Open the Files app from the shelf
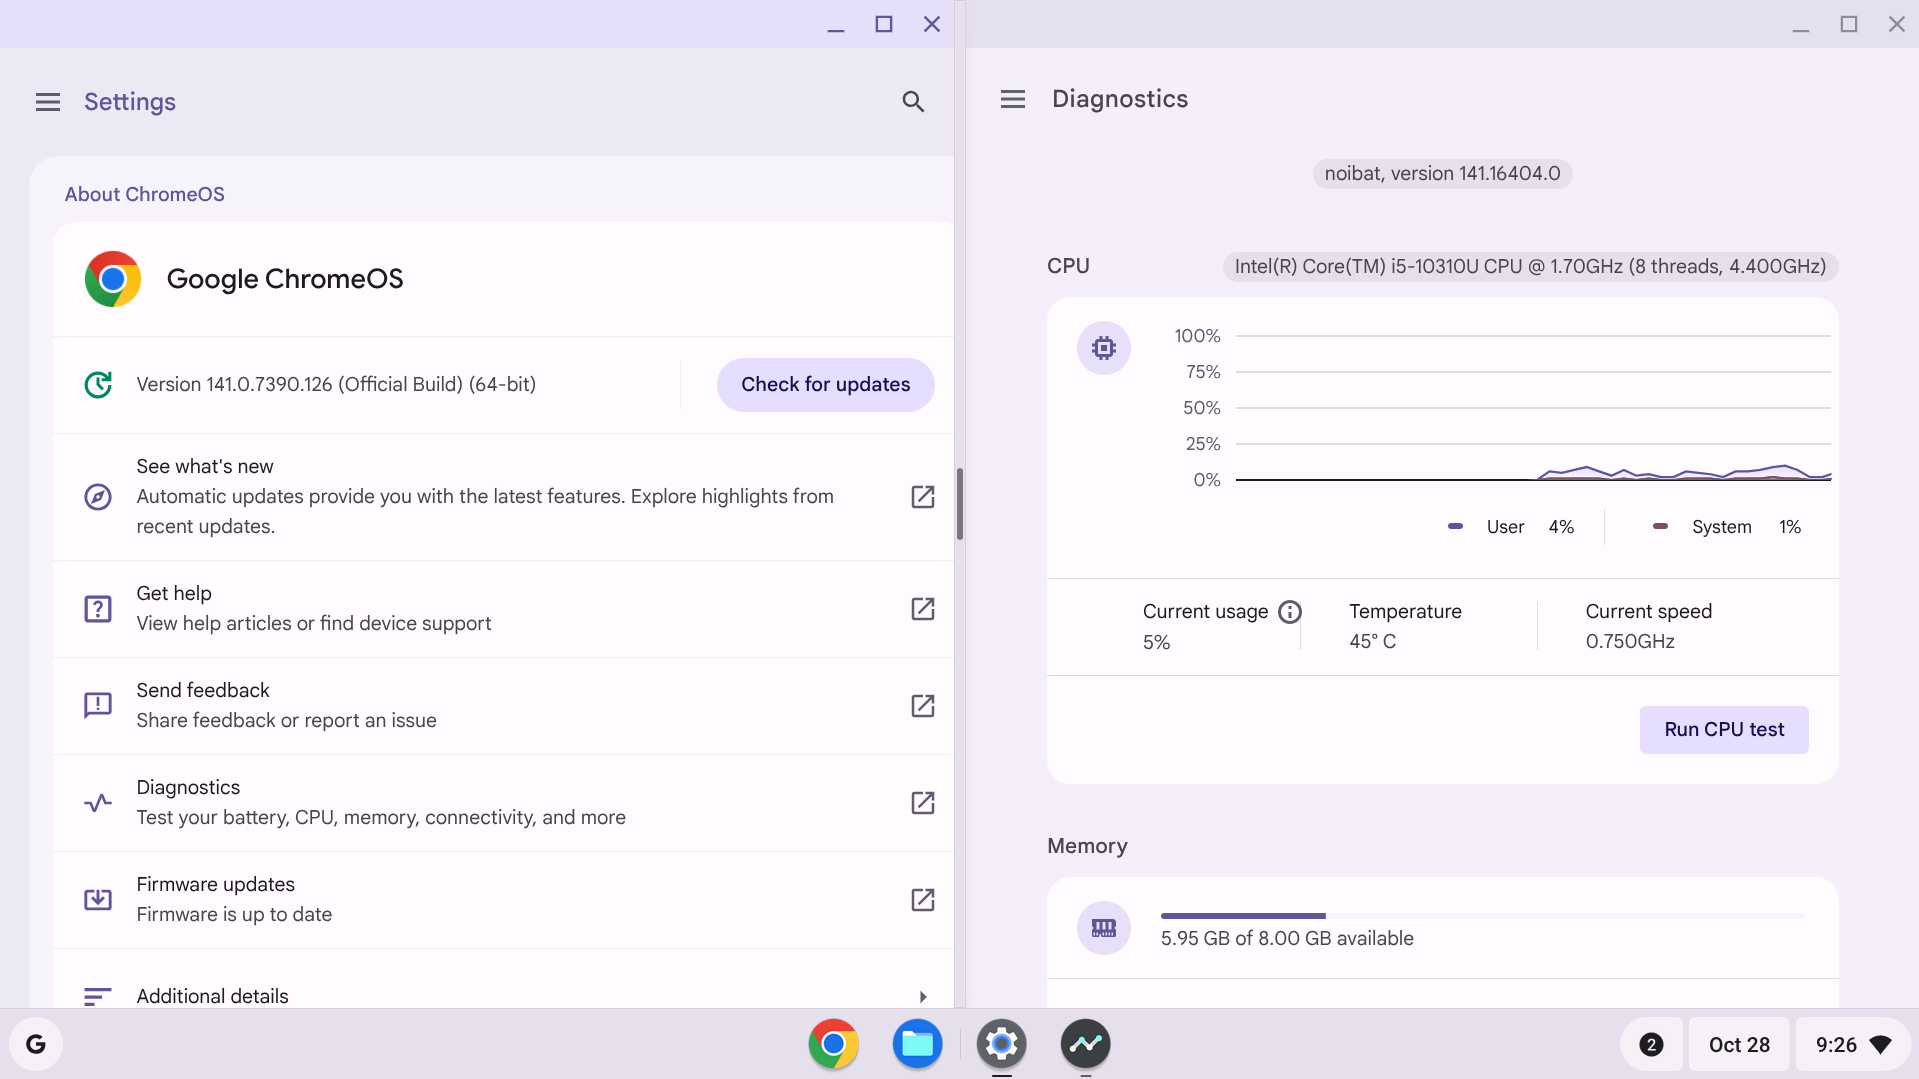The height and width of the screenshot is (1079, 1919). [x=917, y=1044]
